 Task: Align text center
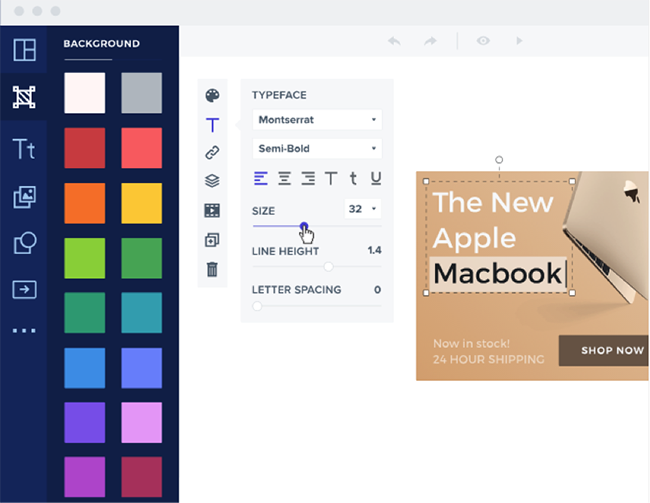(x=284, y=178)
